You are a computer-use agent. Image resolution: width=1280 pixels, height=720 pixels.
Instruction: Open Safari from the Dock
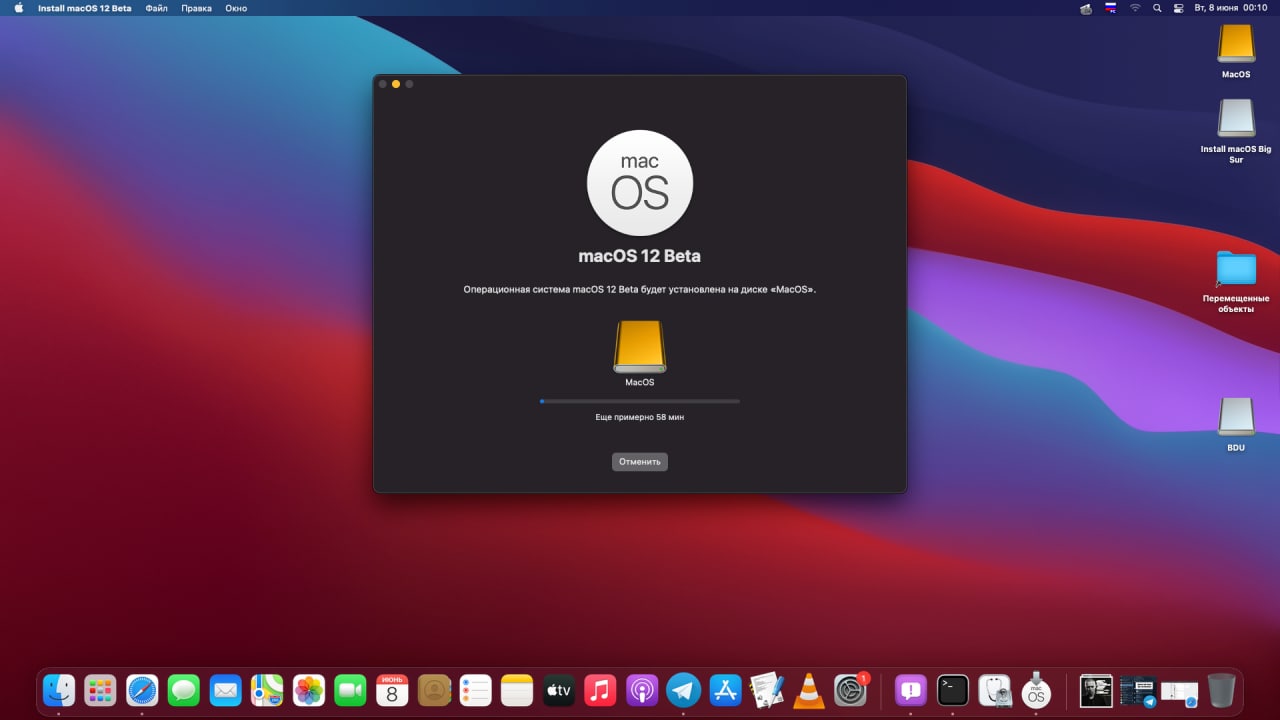tap(142, 690)
